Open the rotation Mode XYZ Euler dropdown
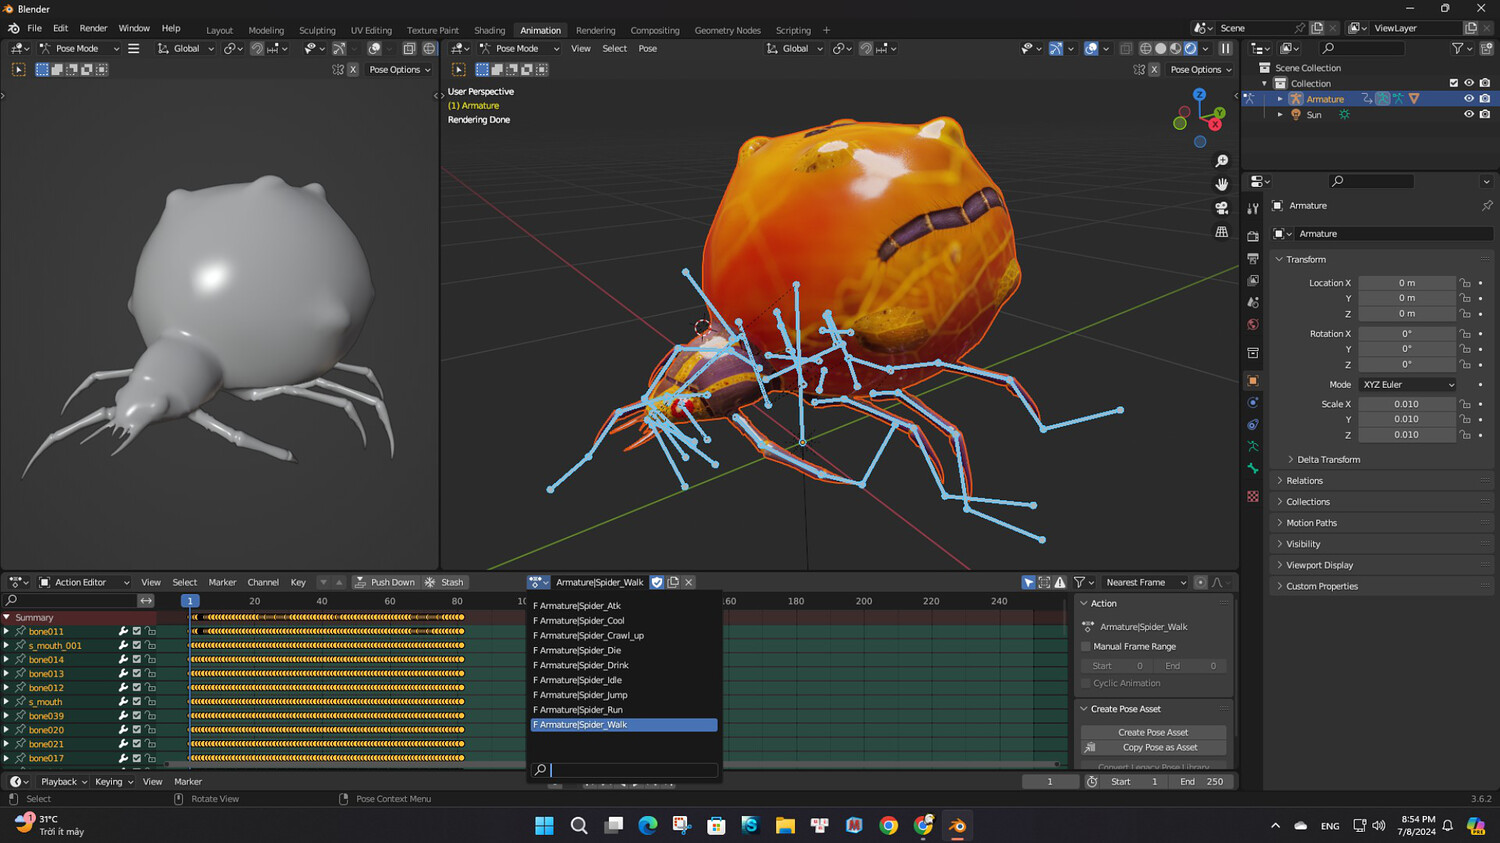This screenshot has width=1500, height=843. [x=1408, y=385]
